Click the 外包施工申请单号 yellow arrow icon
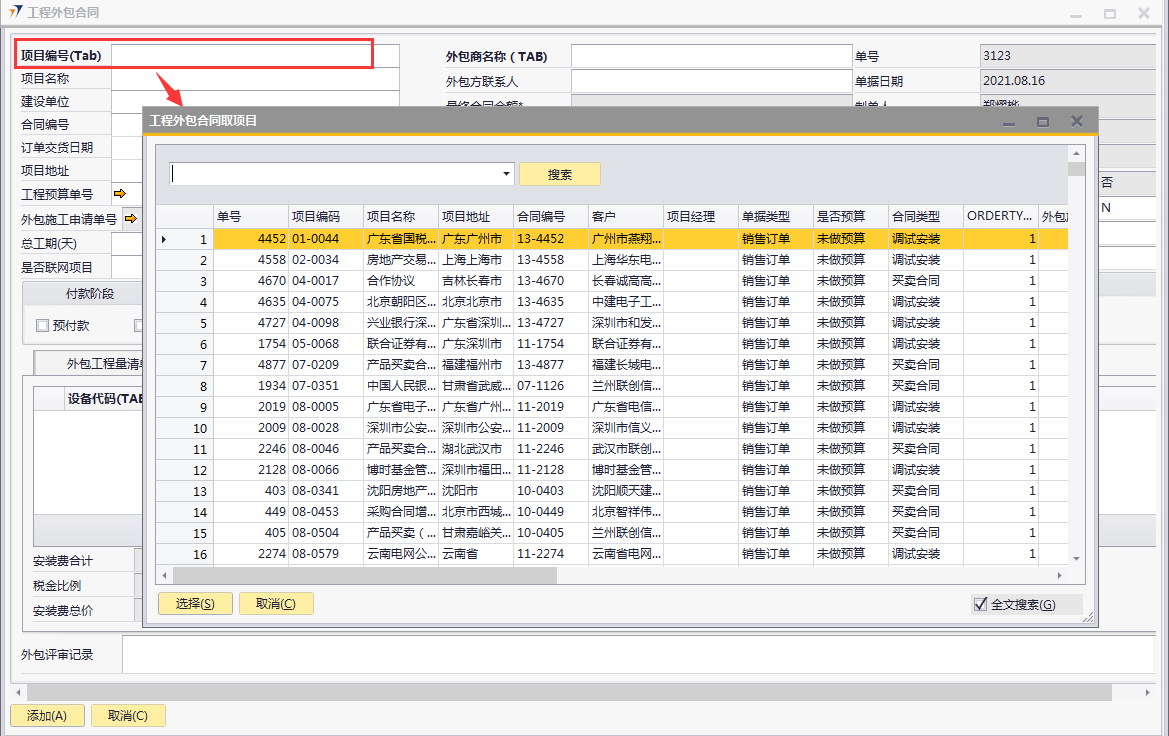The width and height of the screenshot is (1169, 736). click(130, 218)
